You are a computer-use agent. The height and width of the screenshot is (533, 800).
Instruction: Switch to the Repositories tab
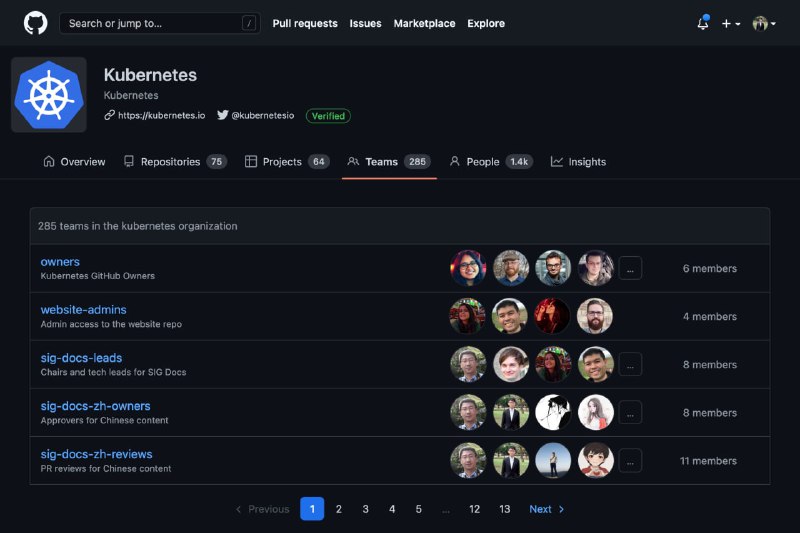coord(175,162)
